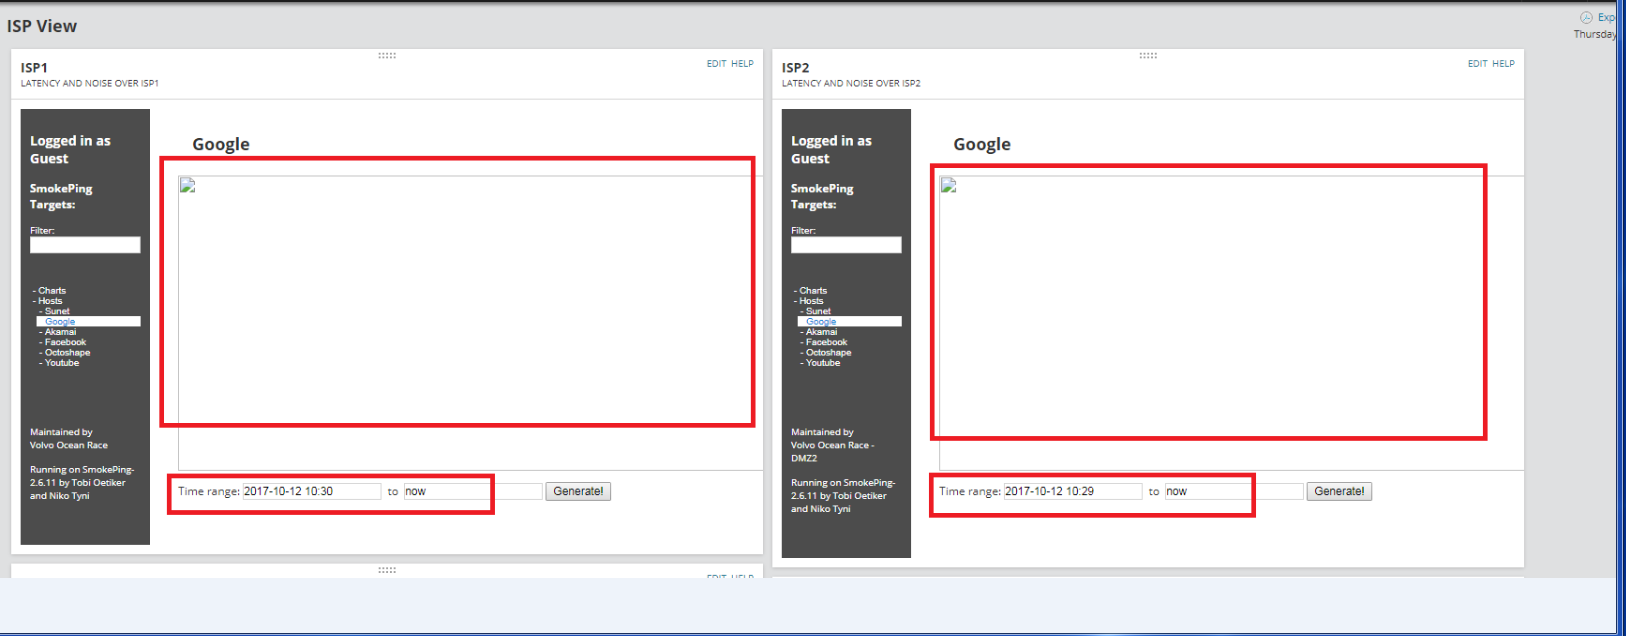
Task: Click the Google heading in ISP2
Action: tap(982, 144)
